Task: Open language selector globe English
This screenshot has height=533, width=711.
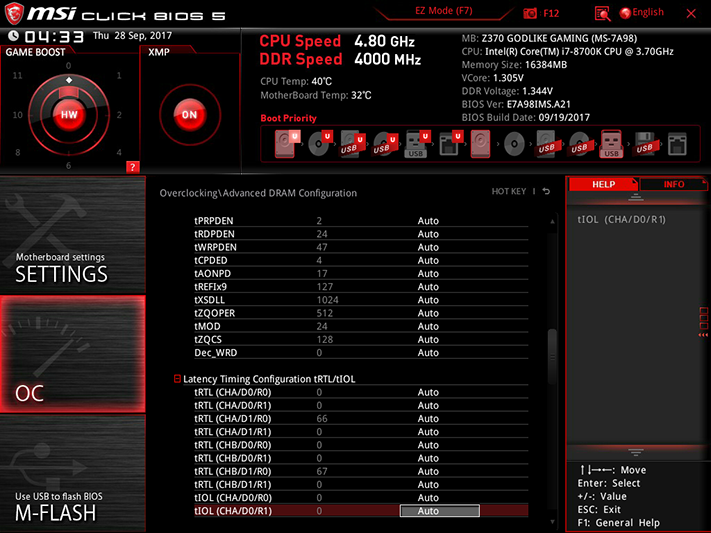Action: [642, 13]
